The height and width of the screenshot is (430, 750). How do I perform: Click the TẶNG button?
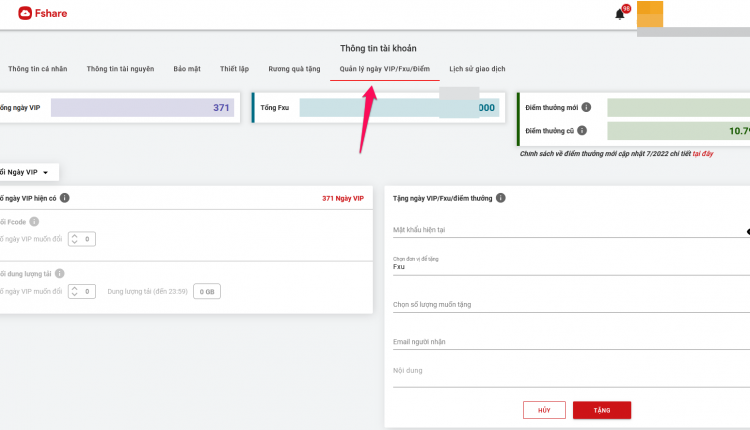point(602,410)
